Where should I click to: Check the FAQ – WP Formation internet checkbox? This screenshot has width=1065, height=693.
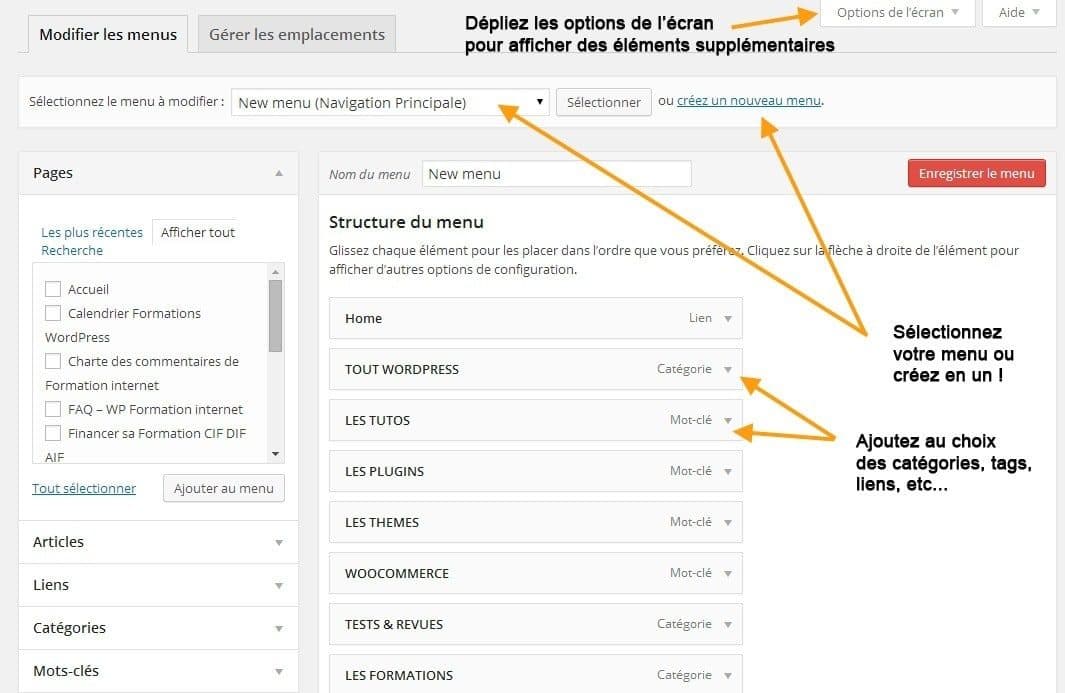[53, 409]
